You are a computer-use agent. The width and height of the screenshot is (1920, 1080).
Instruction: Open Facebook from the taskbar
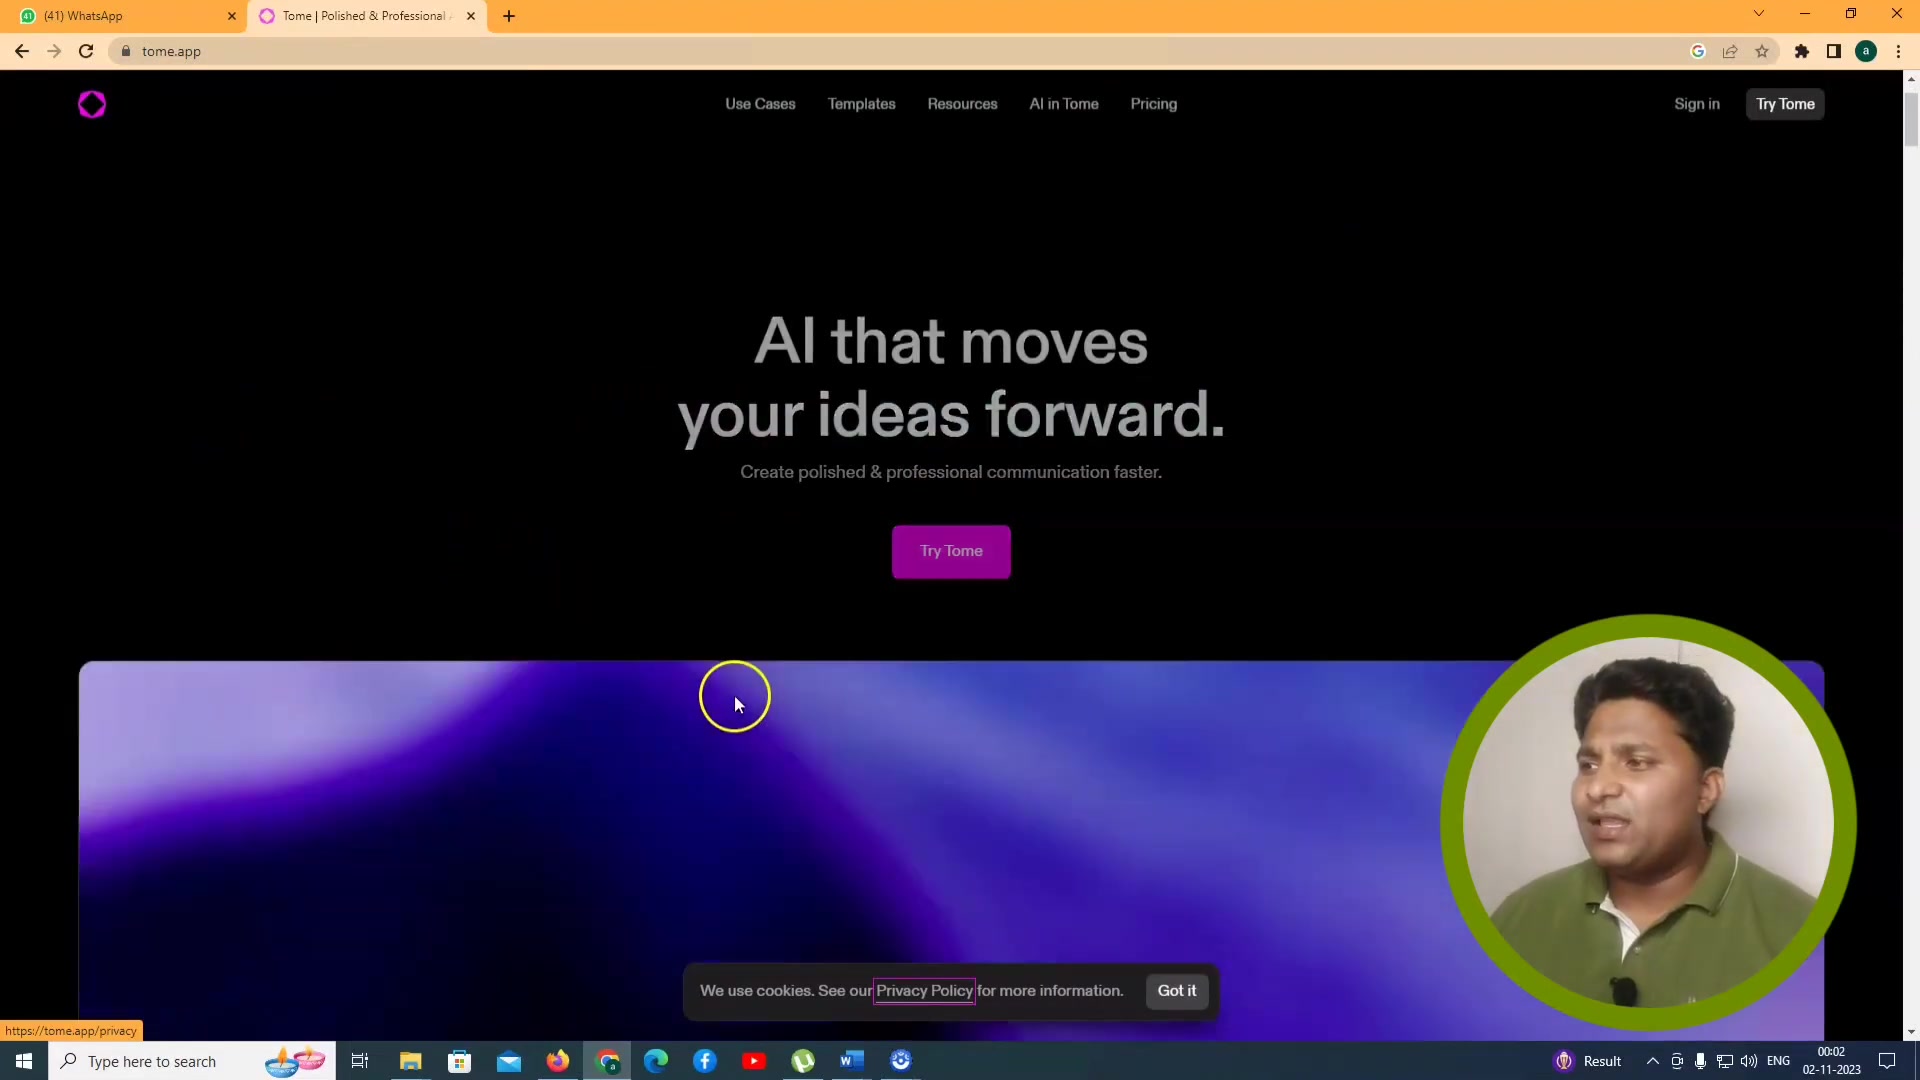[x=705, y=1061]
